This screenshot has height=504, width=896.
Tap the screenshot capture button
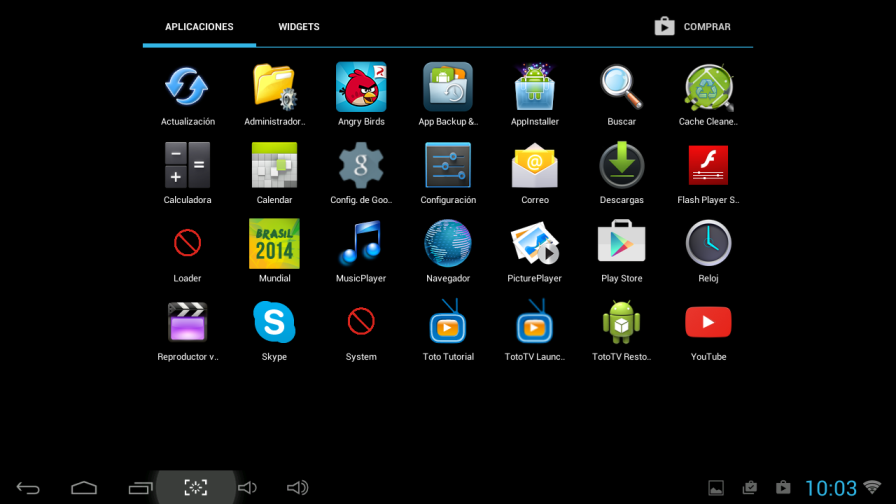tap(195, 487)
